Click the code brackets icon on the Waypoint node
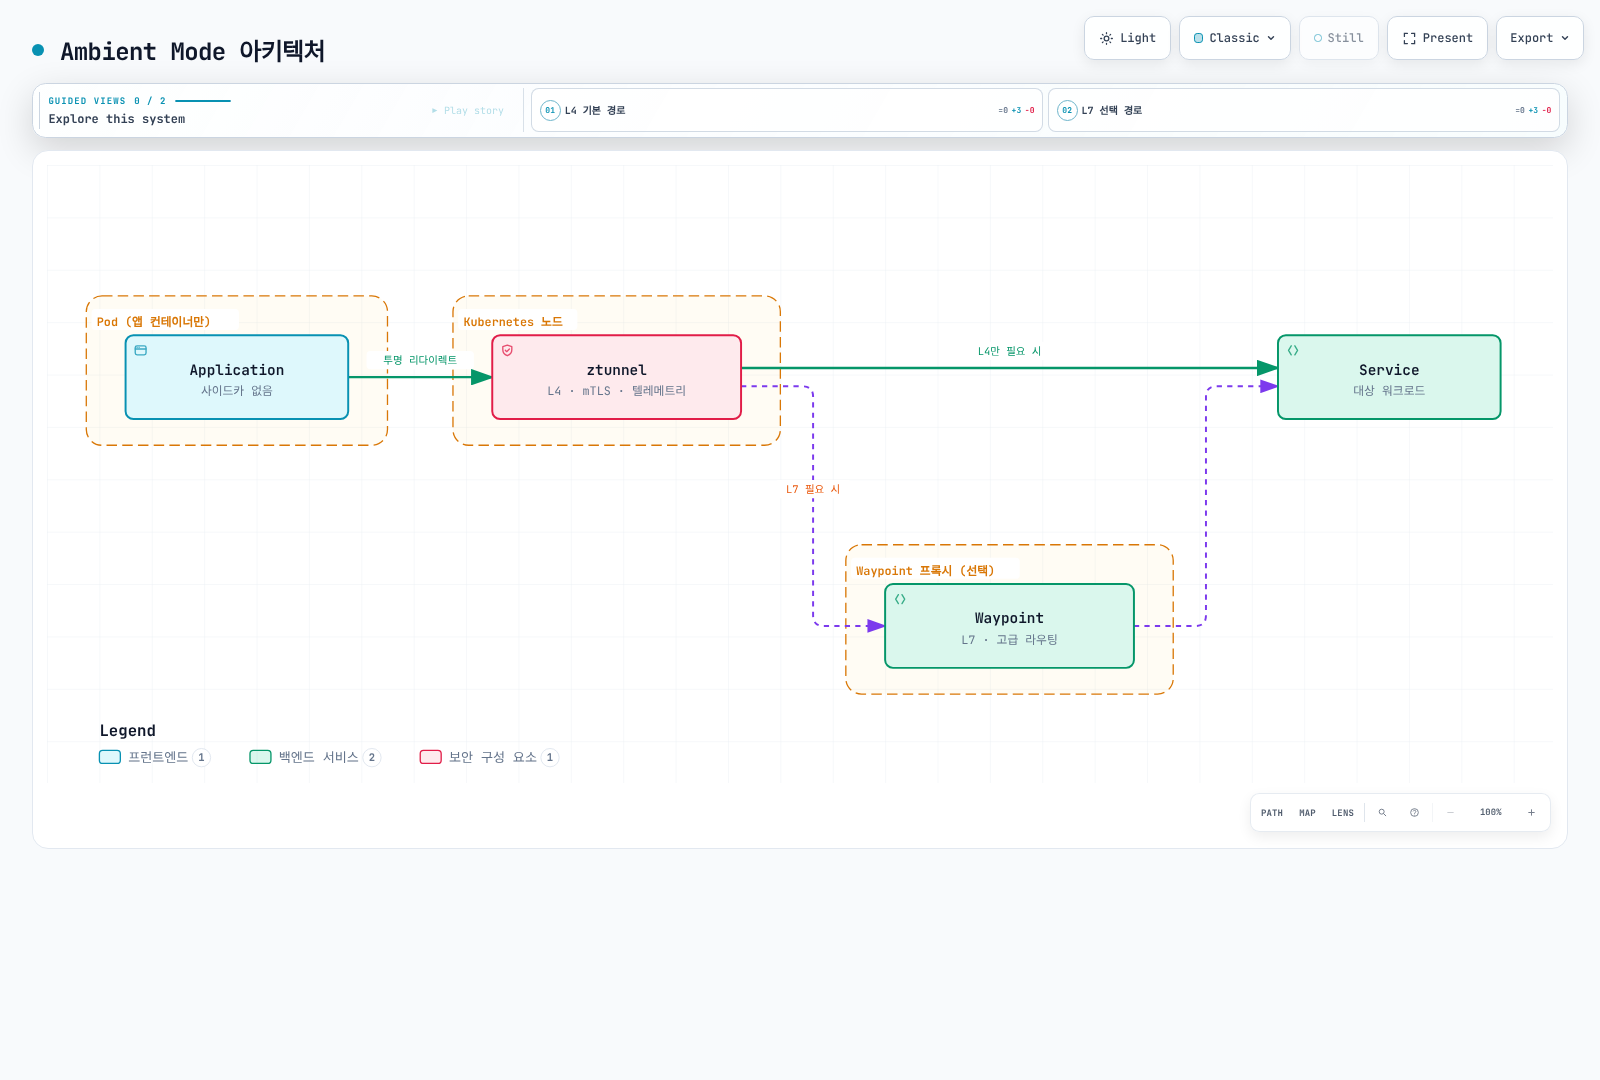Viewport: 1600px width, 1080px height. pos(900,600)
